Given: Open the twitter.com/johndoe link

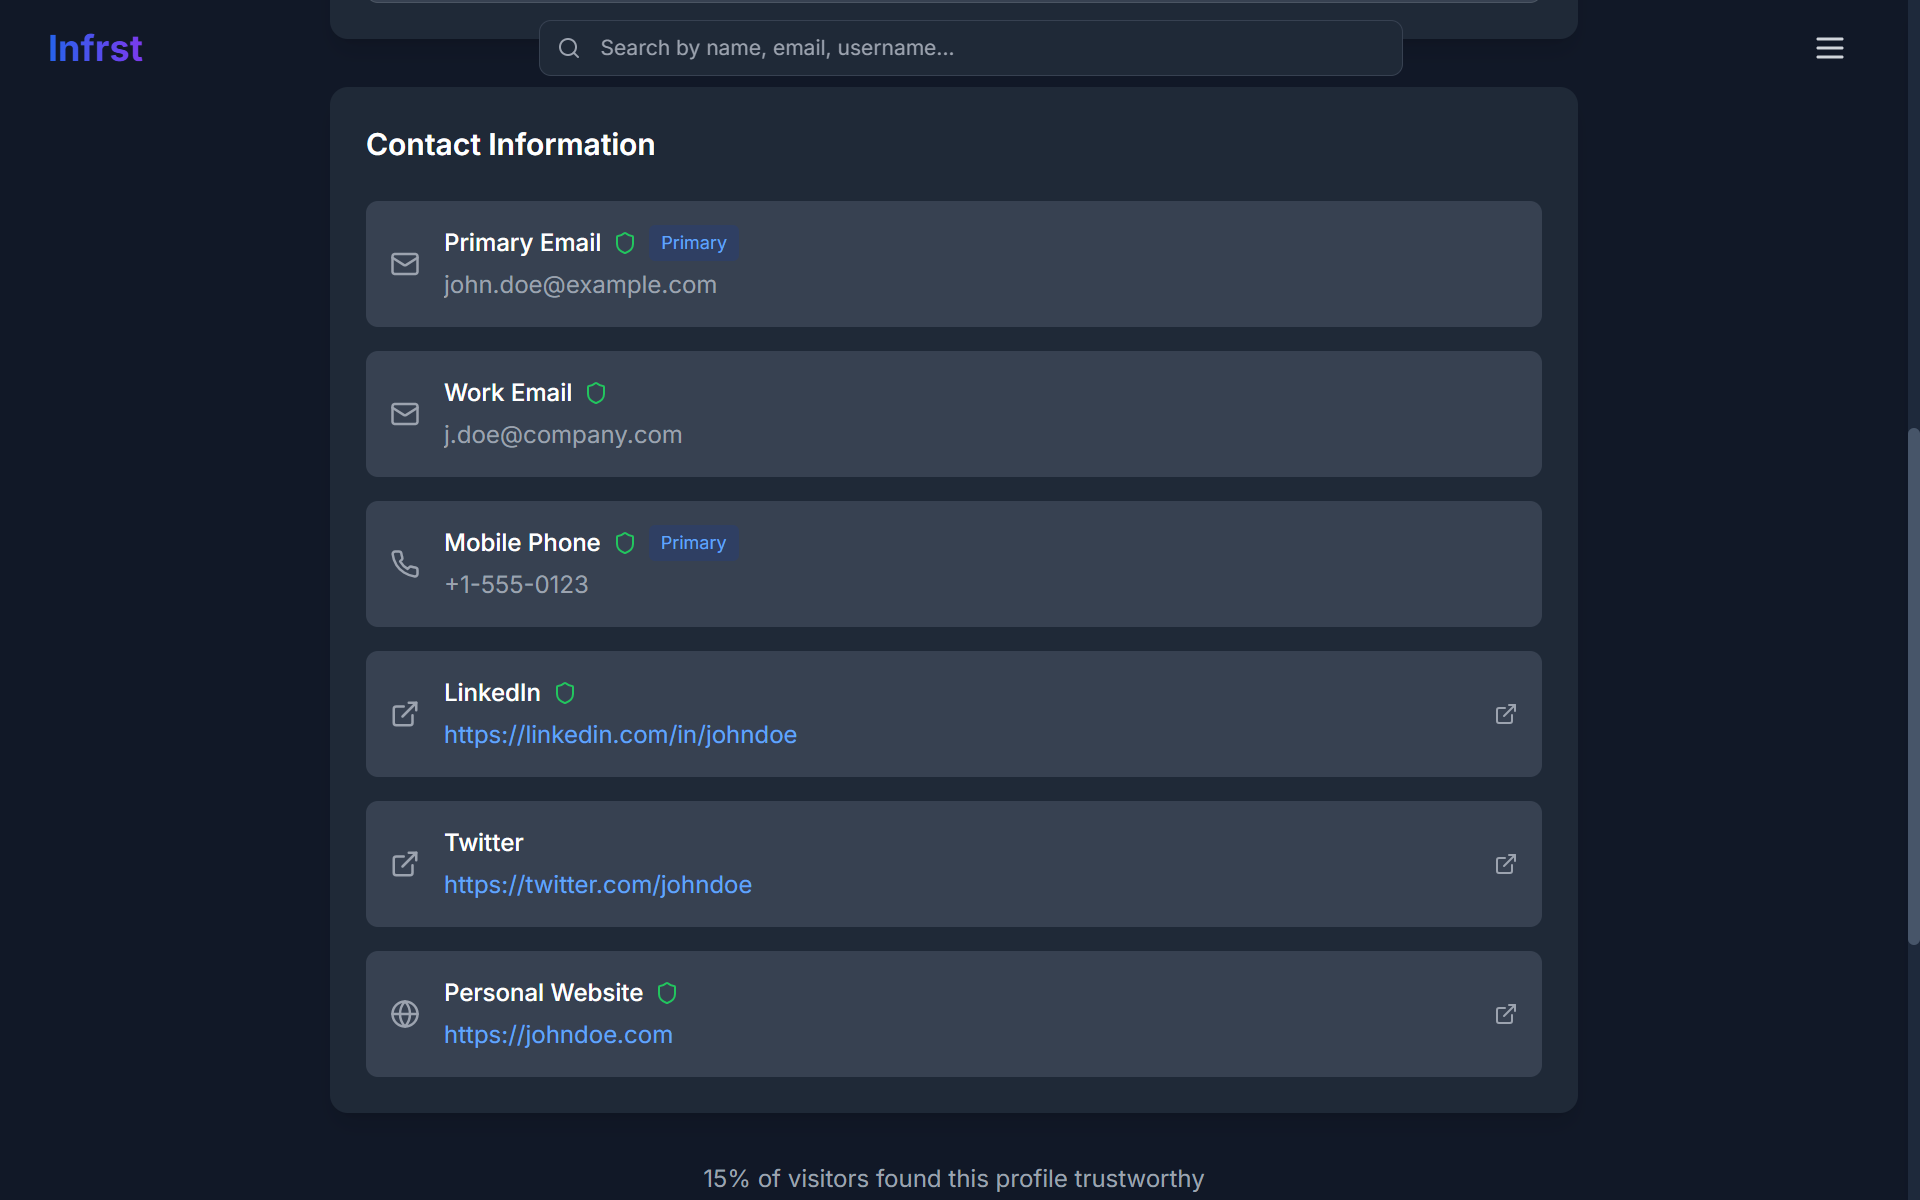Looking at the screenshot, I should pyautogui.click(x=597, y=885).
